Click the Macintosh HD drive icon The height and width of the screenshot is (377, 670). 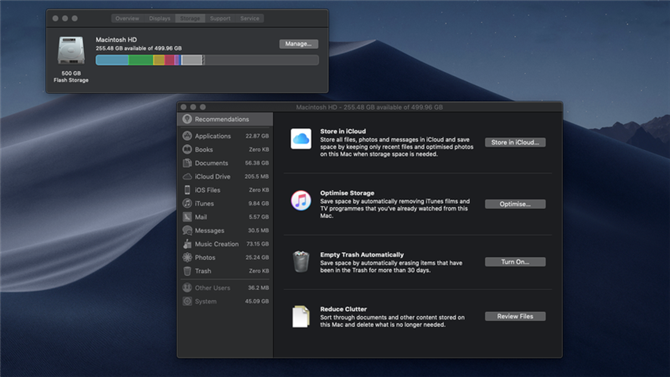pos(71,51)
